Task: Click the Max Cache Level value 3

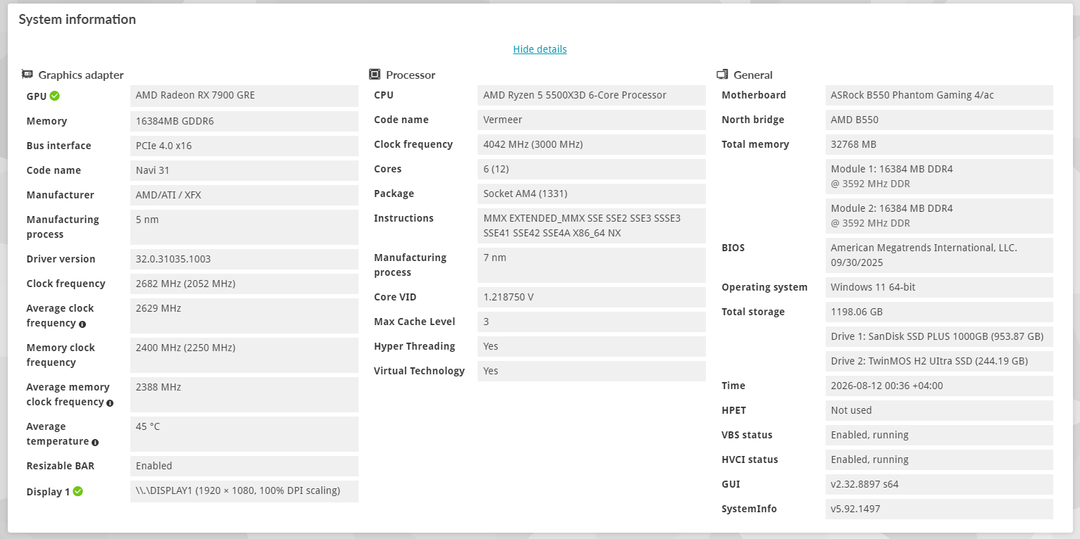Action: point(592,321)
